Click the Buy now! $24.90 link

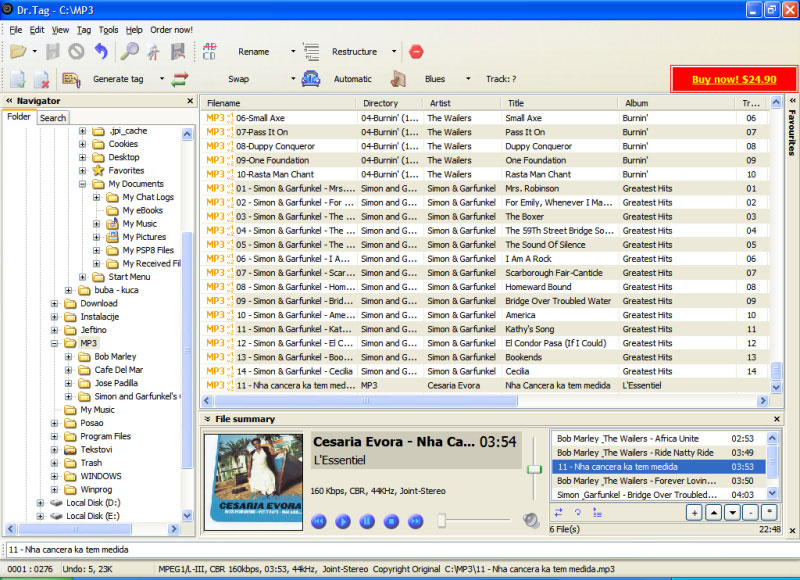point(734,80)
